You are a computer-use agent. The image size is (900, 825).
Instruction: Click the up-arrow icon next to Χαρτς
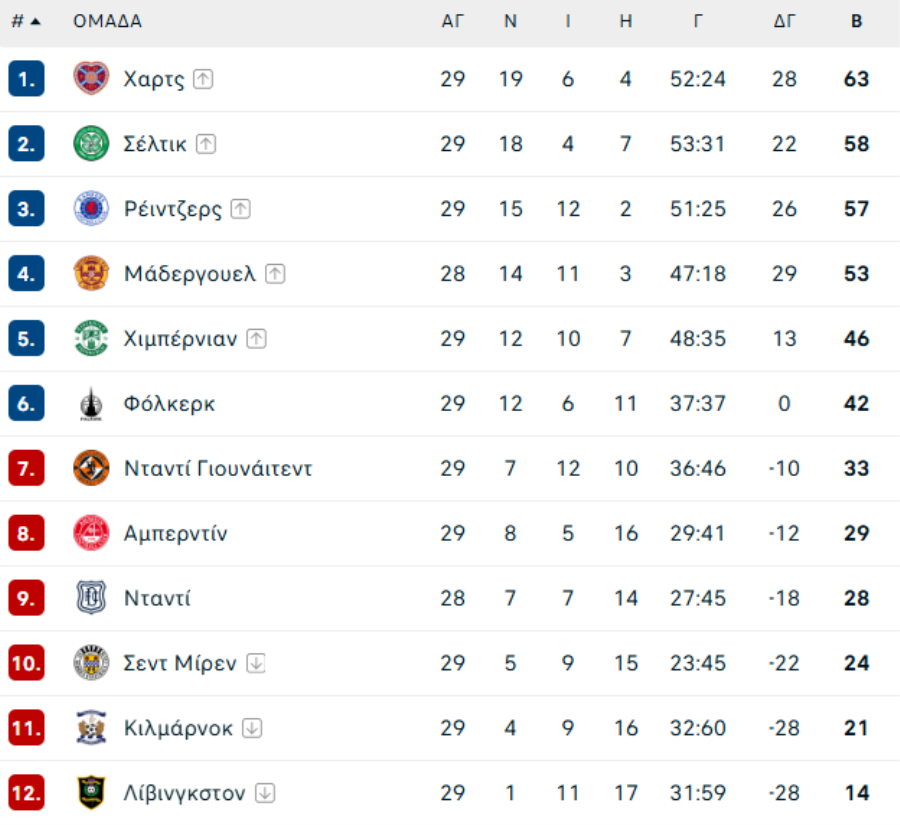(203, 79)
